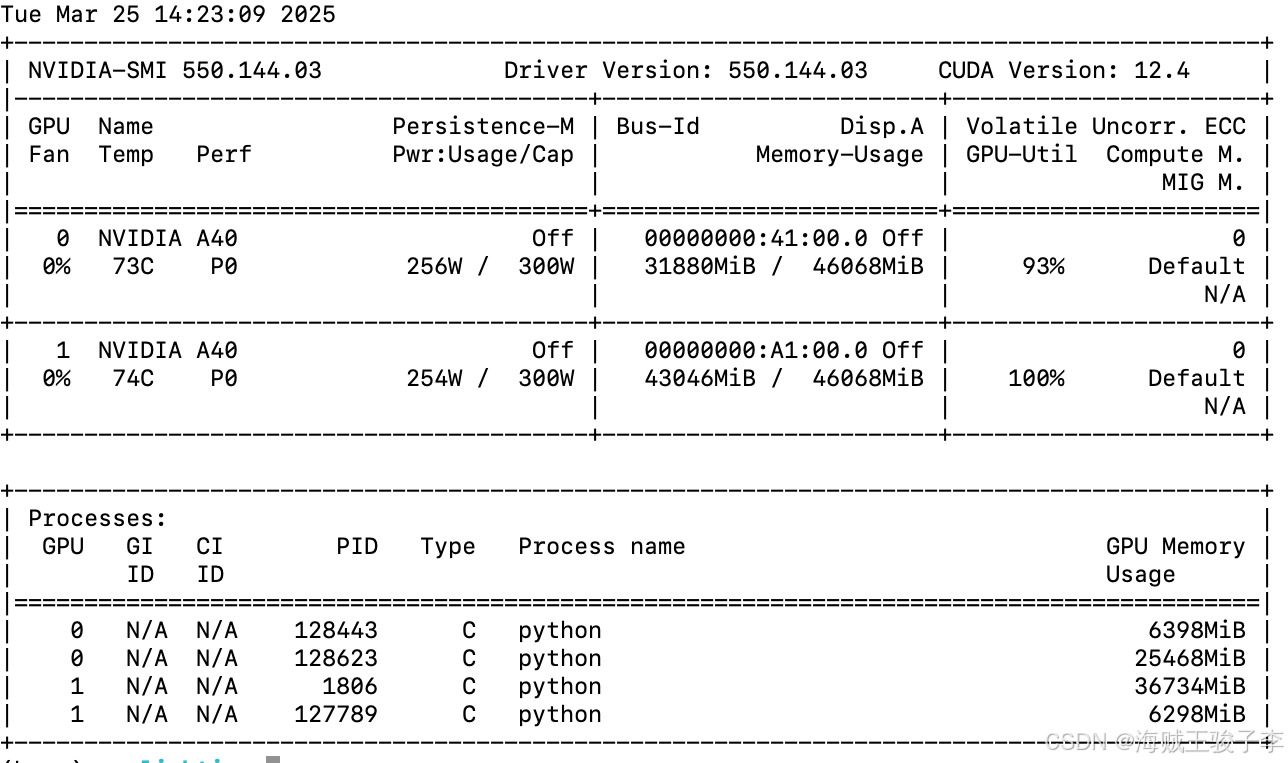Viewport: 1288px width, 763px height.
Task: Select the 256W power usage value
Action: pyautogui.click(x=434, y=267)
